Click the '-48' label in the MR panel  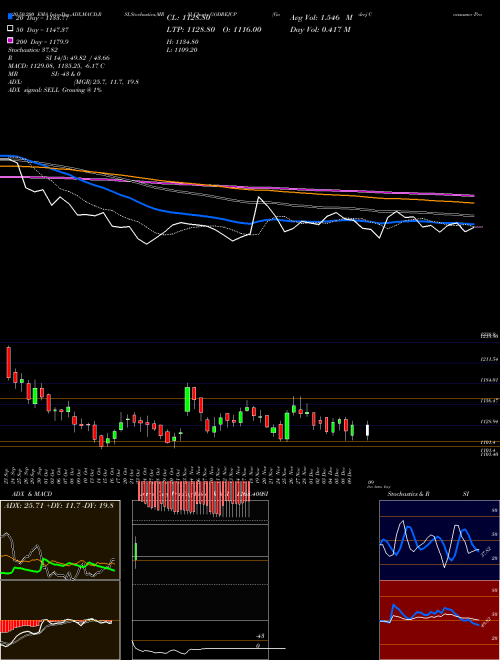[260, 636]
